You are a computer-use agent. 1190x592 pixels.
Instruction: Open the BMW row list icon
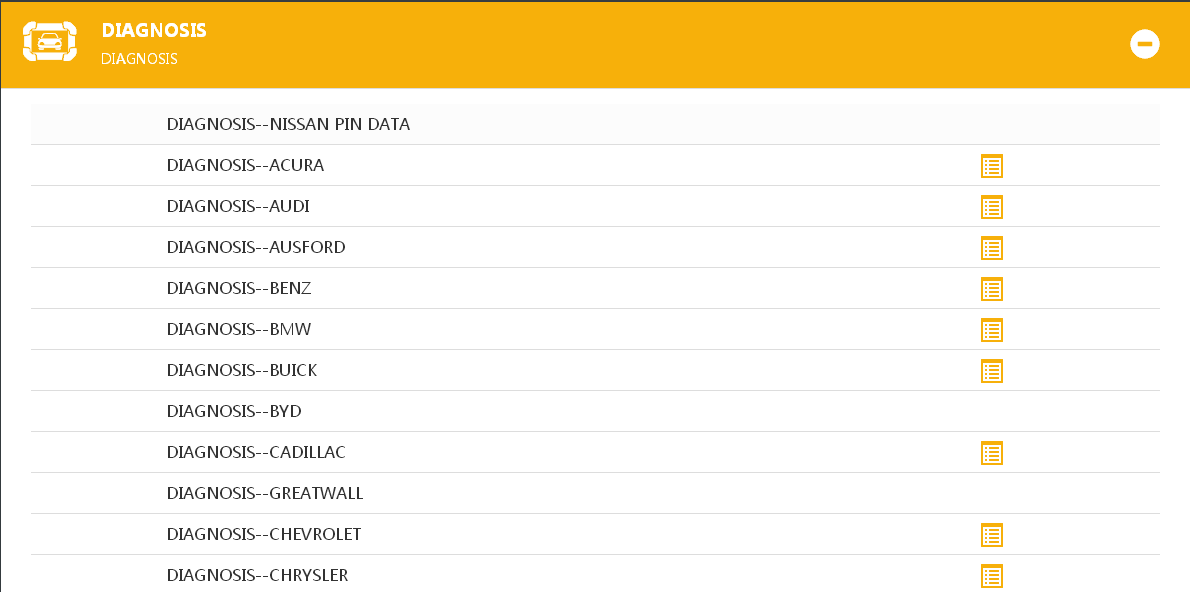[x=991, y=330]
